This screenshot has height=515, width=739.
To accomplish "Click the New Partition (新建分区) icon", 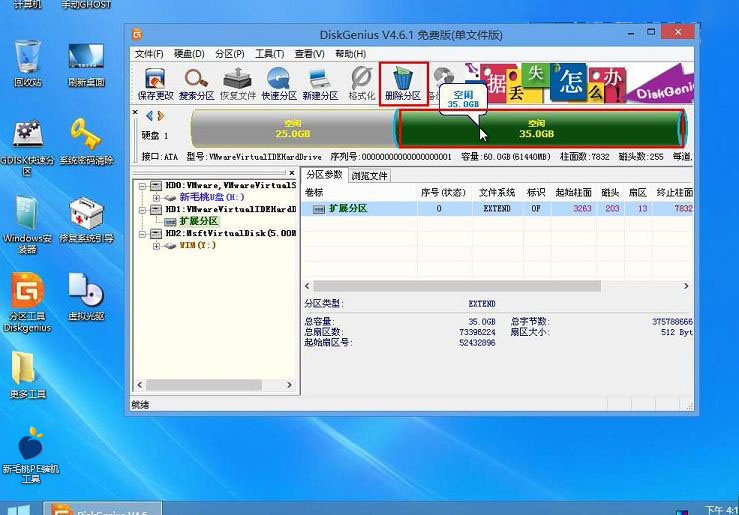I will pyautogui.click(x=320, y=84).
